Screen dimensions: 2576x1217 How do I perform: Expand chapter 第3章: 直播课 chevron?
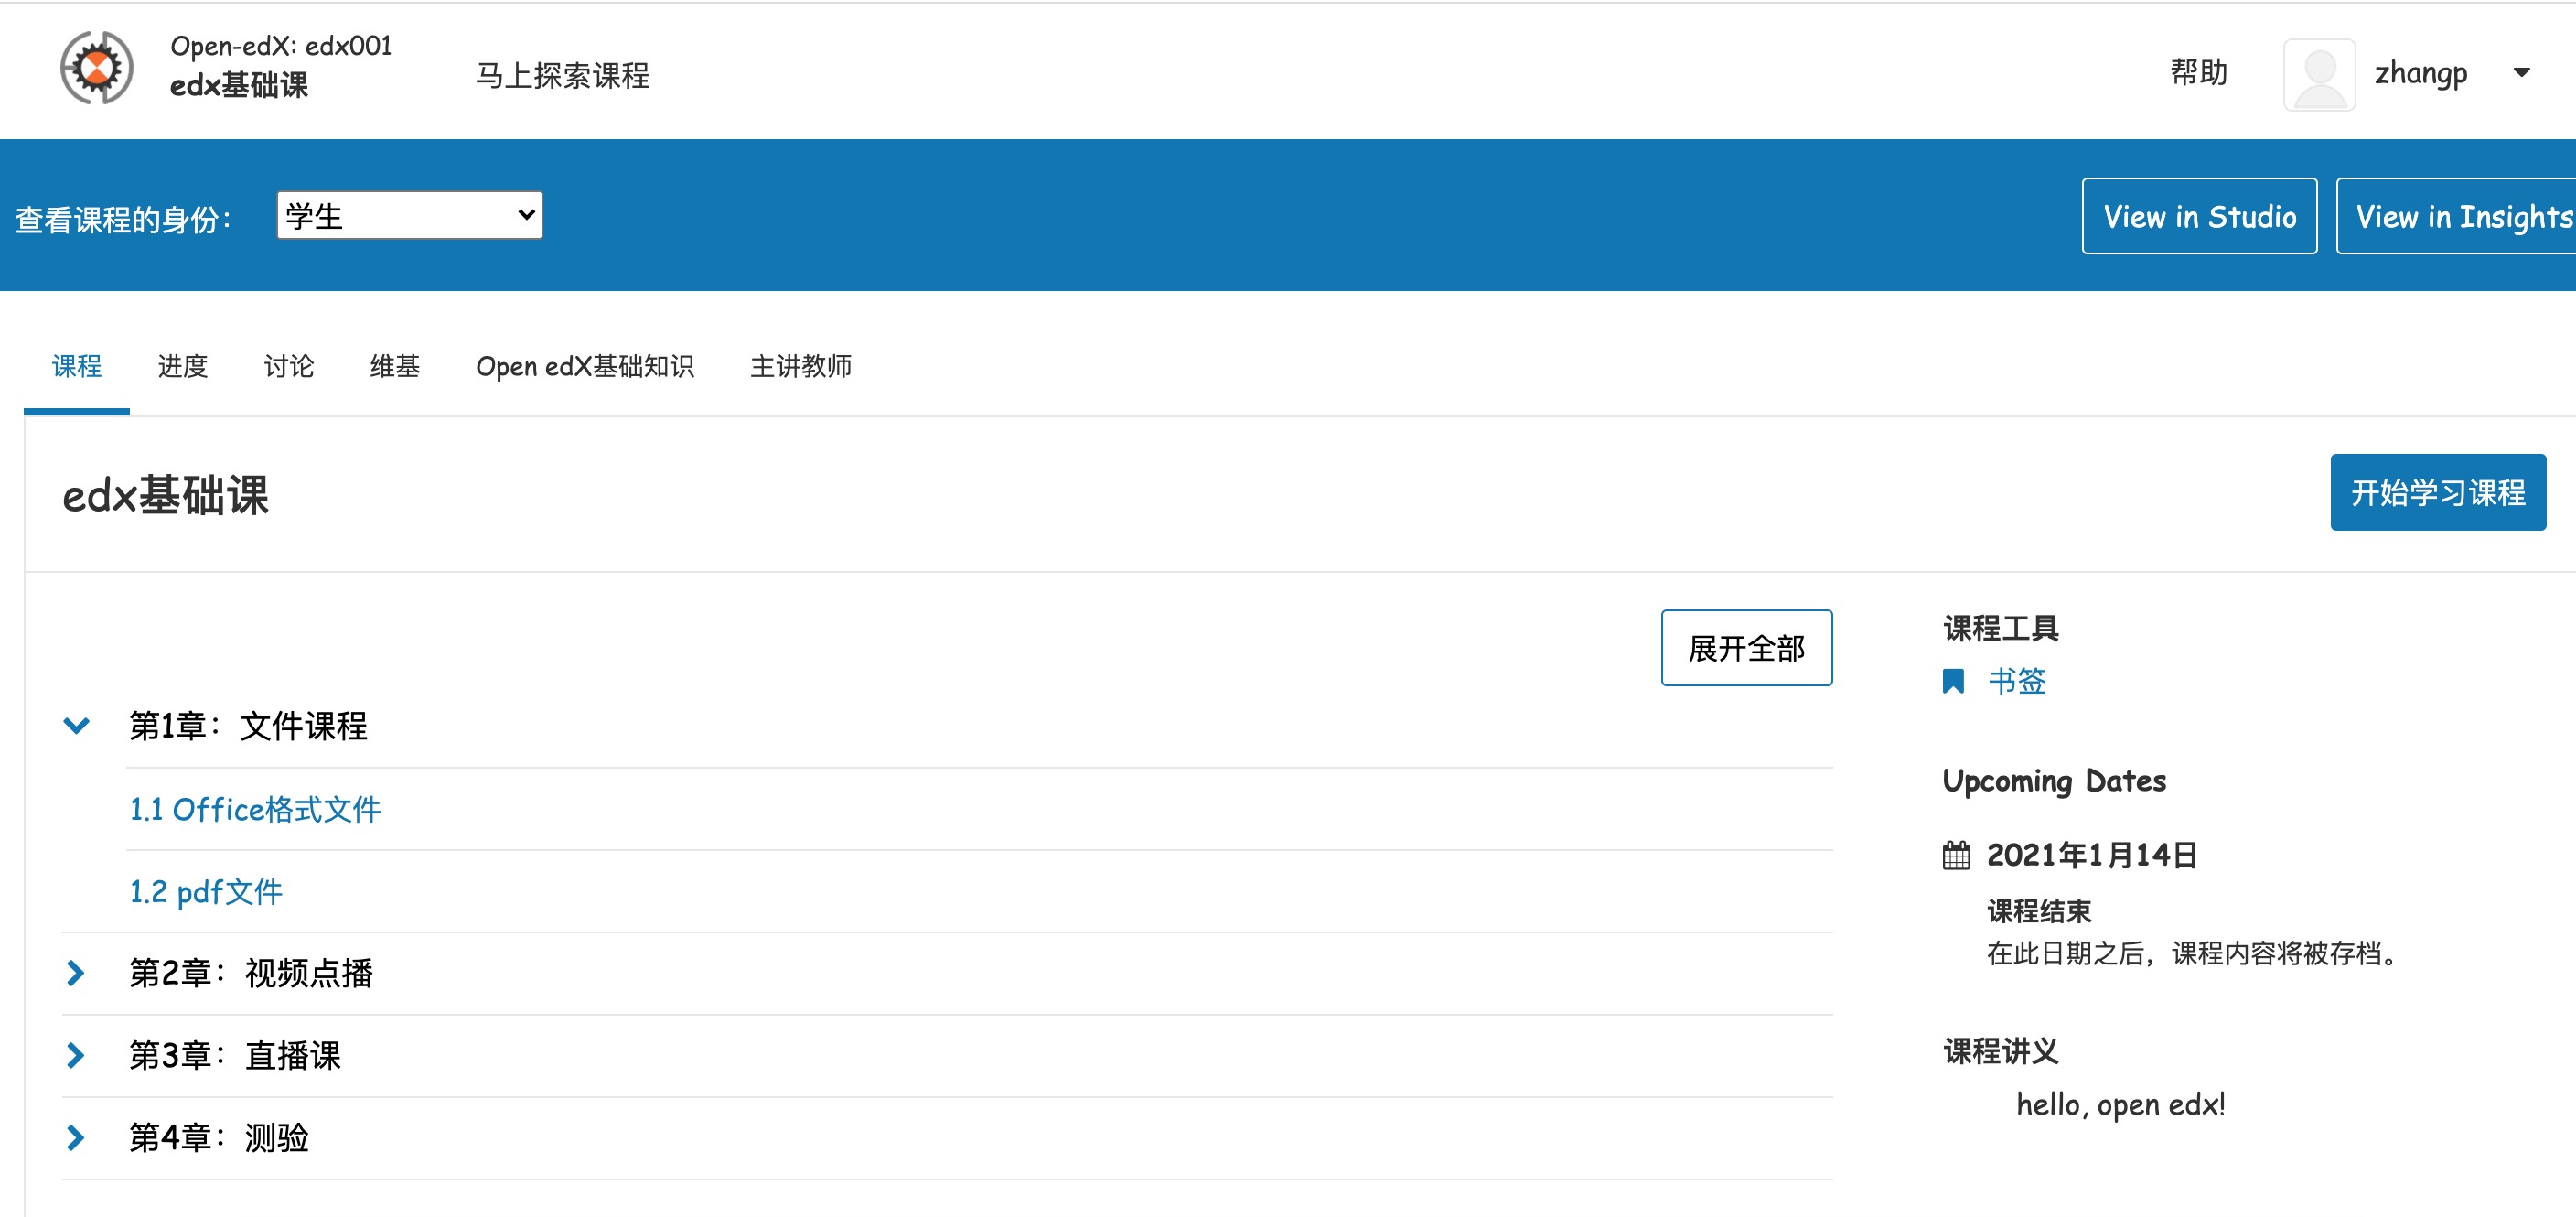tap(75, 1055)
